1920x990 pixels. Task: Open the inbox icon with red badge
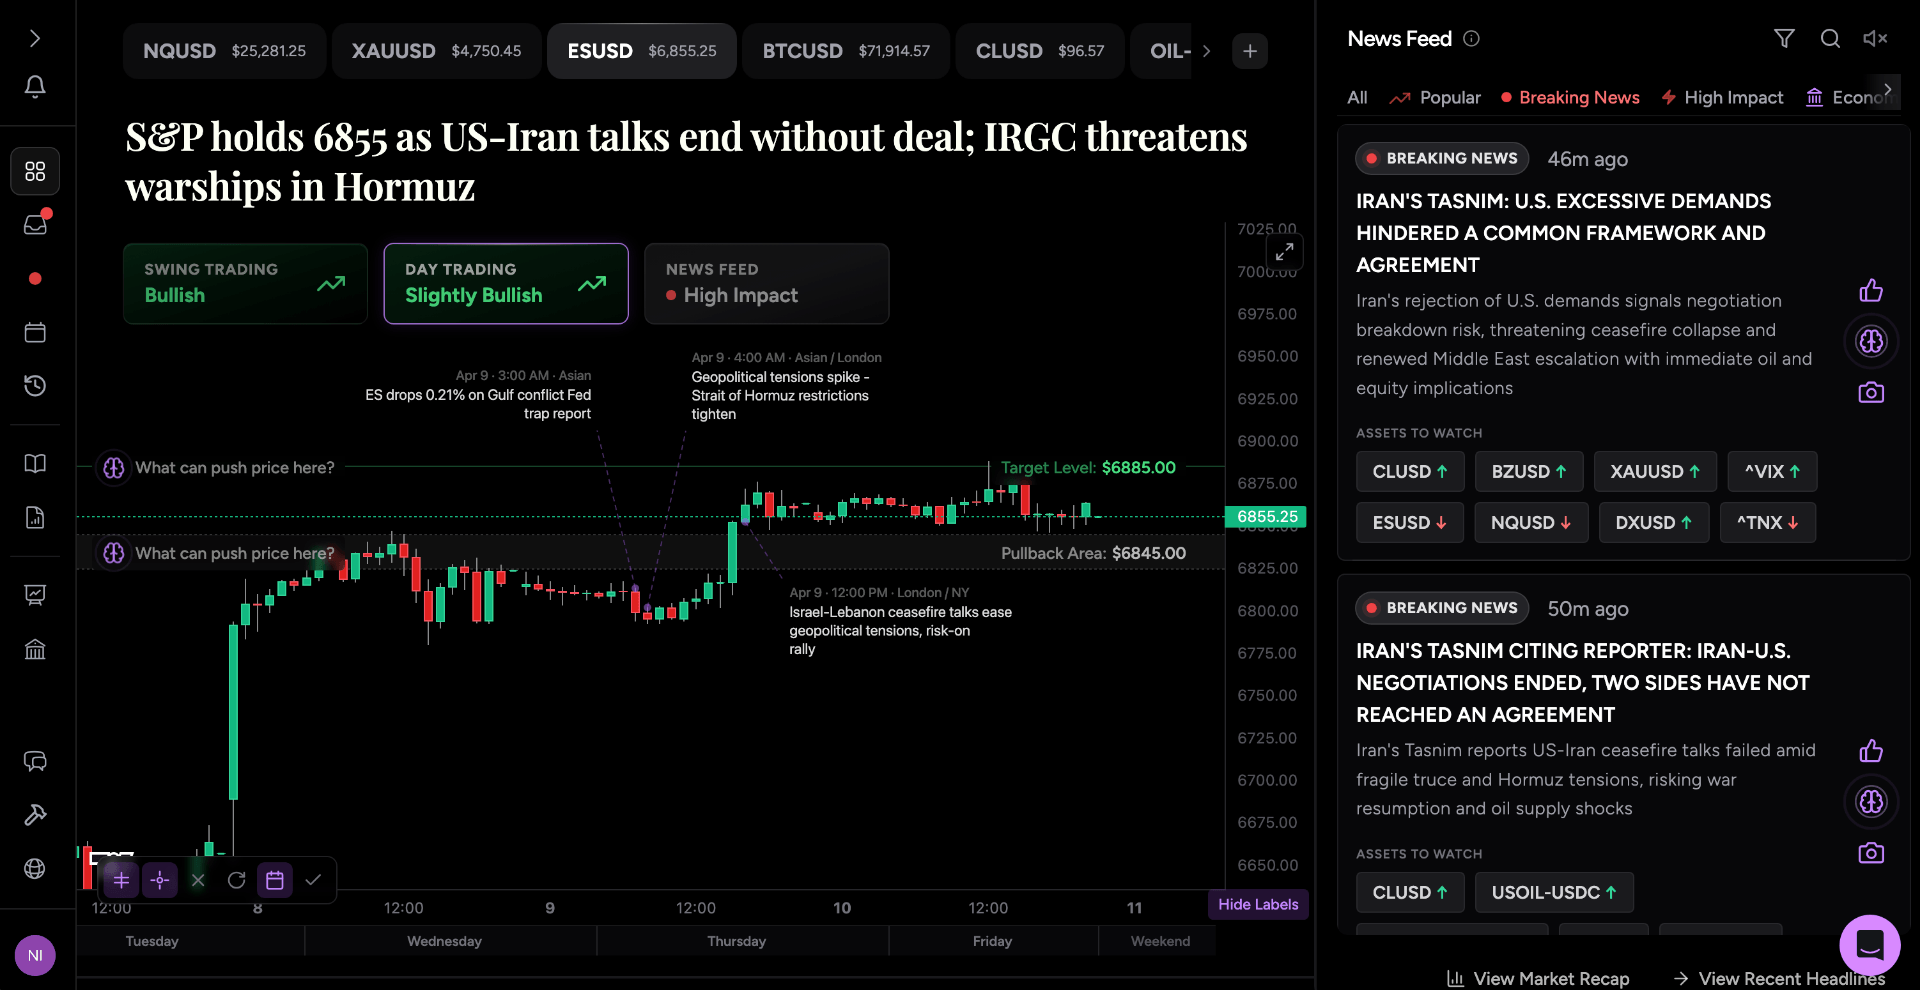click(x=35, y=224)
